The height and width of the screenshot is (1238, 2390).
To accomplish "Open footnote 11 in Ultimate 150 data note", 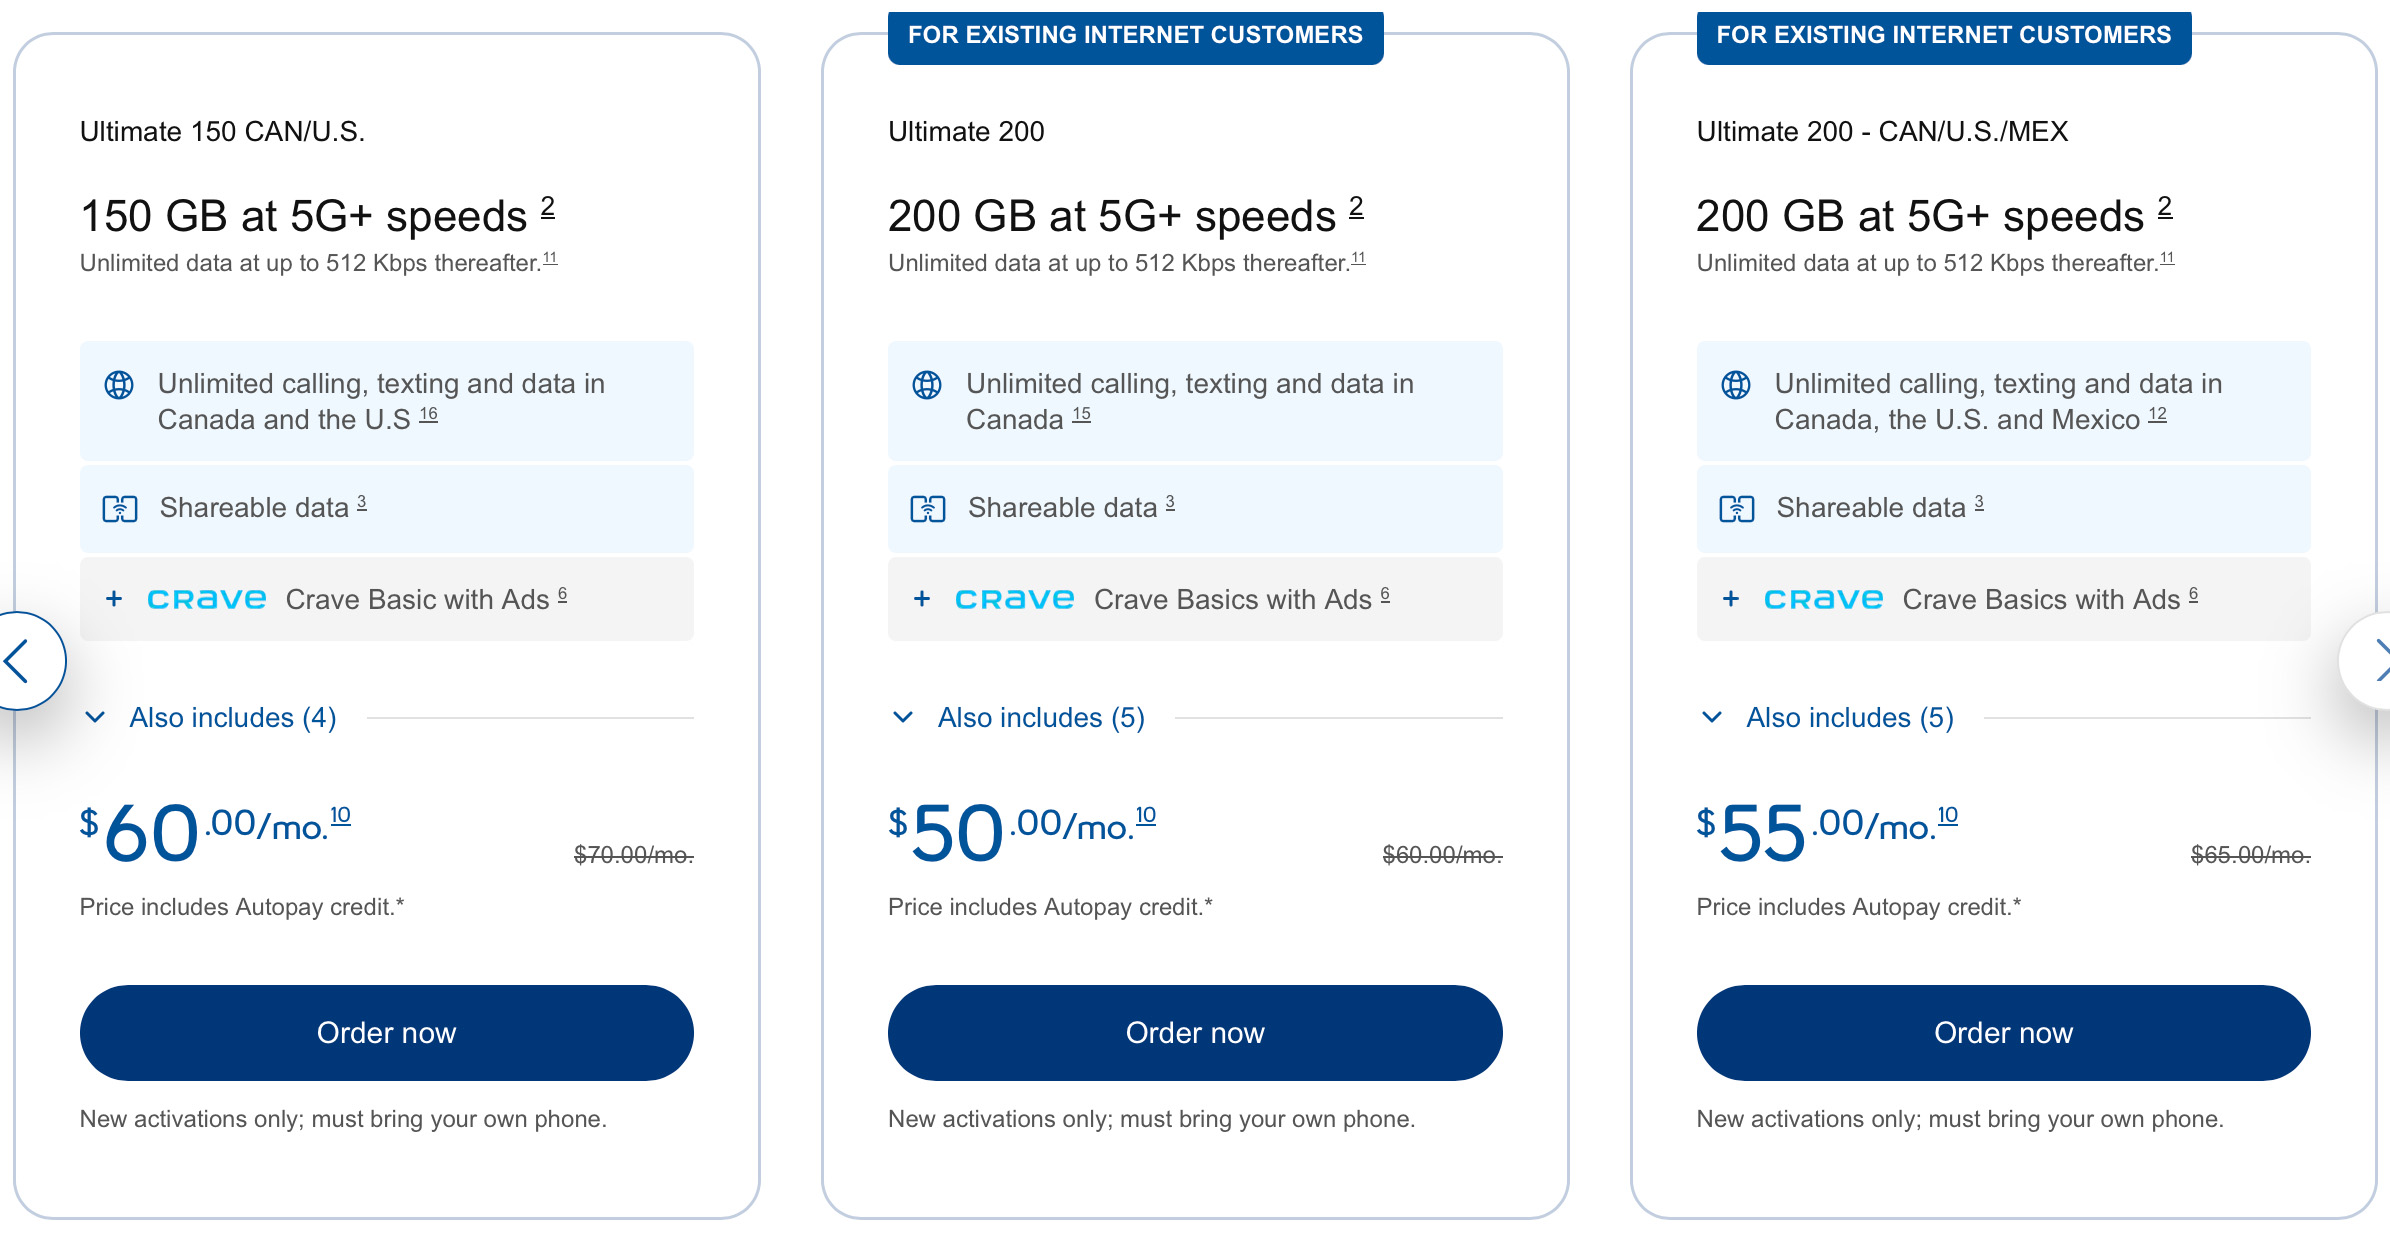I will click(x=550, y=258).
